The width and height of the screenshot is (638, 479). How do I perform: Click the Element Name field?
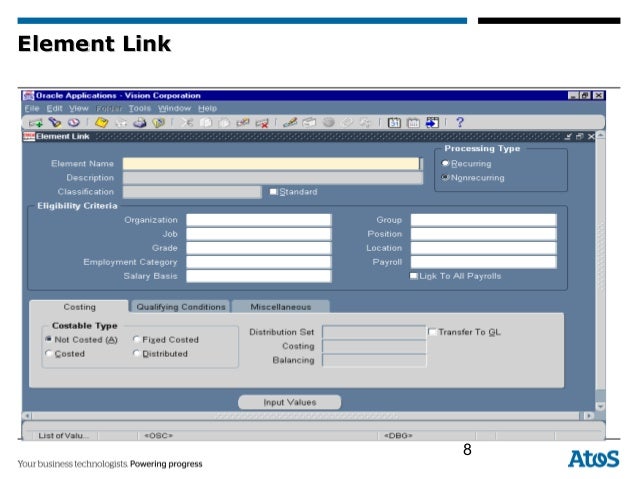pyautogui.click(x=271, y=164)
